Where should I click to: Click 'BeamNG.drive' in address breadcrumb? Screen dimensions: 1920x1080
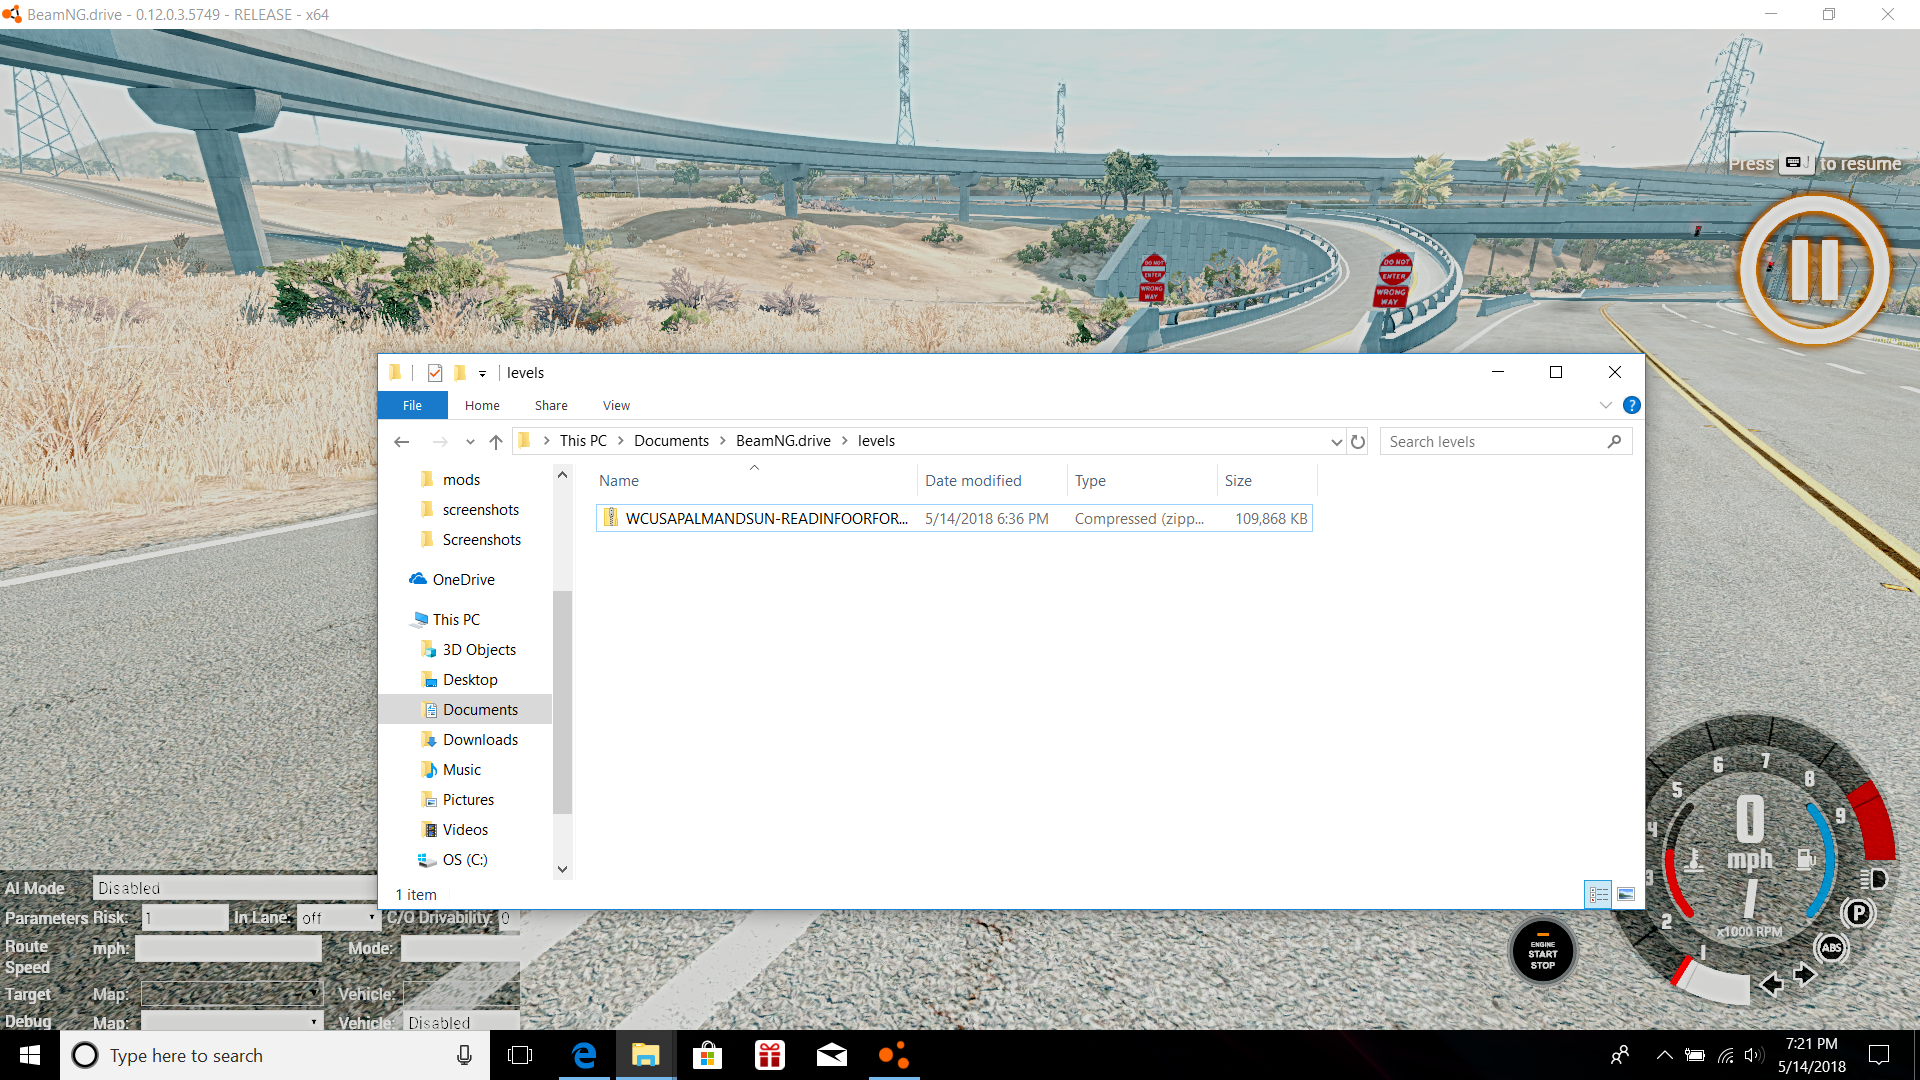tap(783, 441)
